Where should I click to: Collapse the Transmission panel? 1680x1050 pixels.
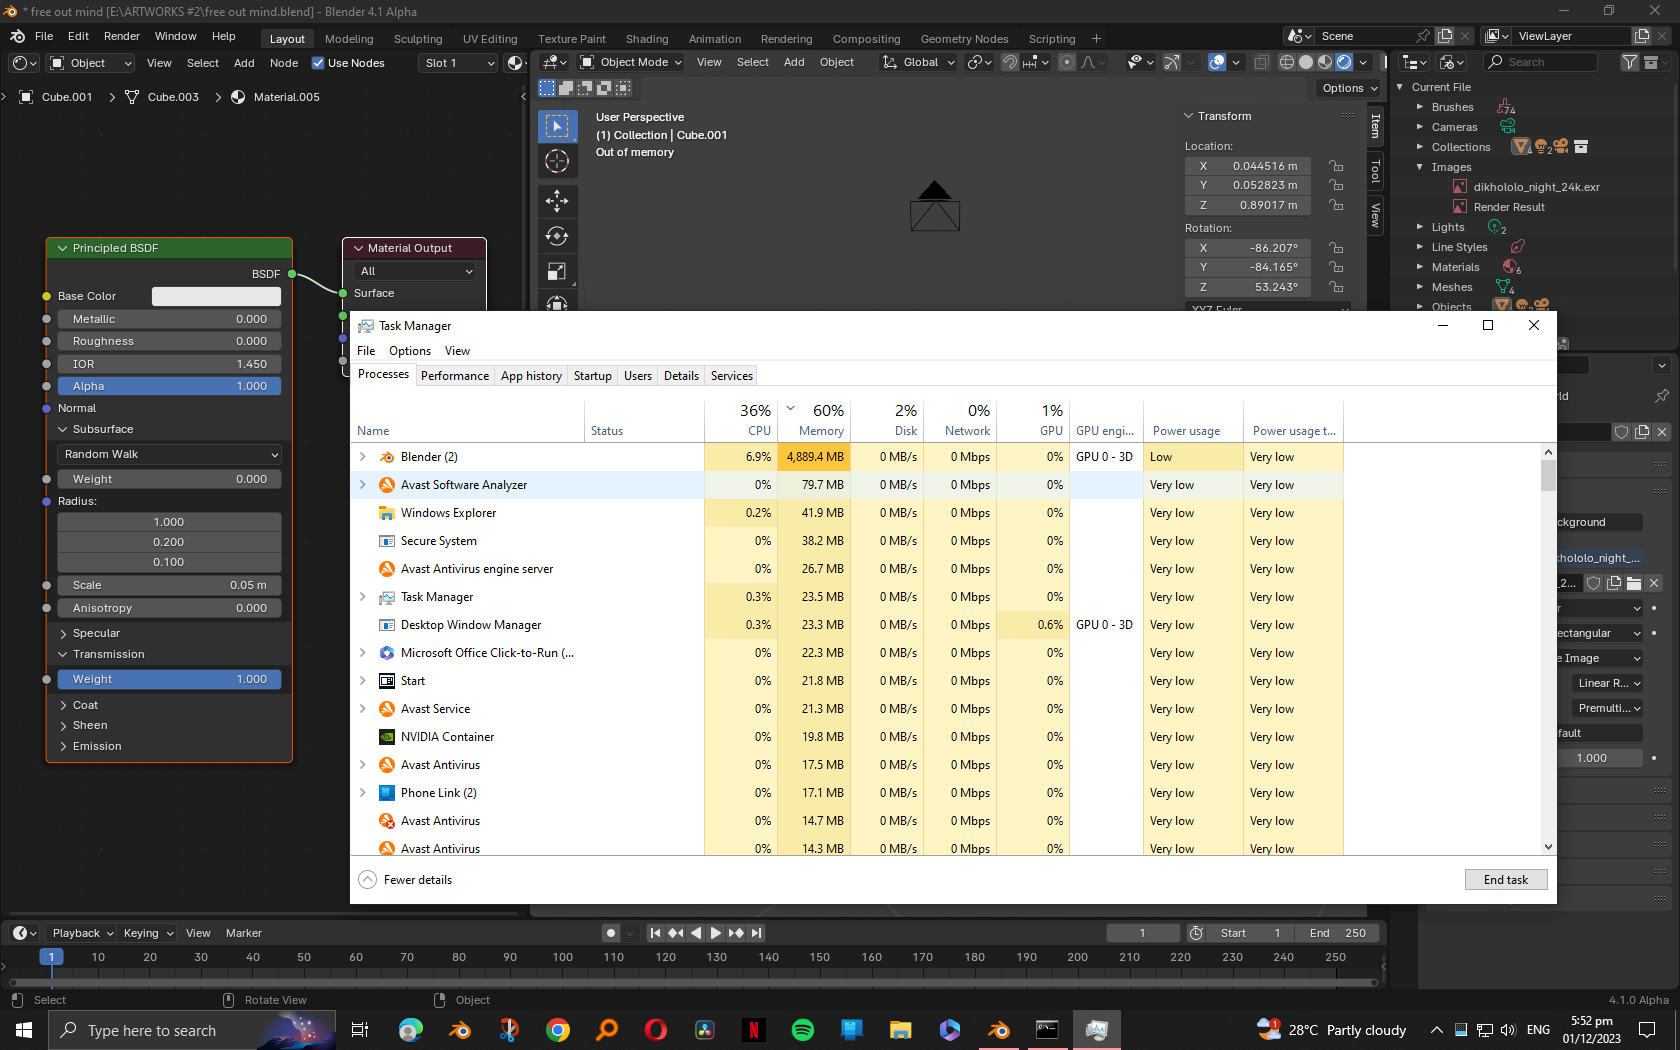(108, 654)
